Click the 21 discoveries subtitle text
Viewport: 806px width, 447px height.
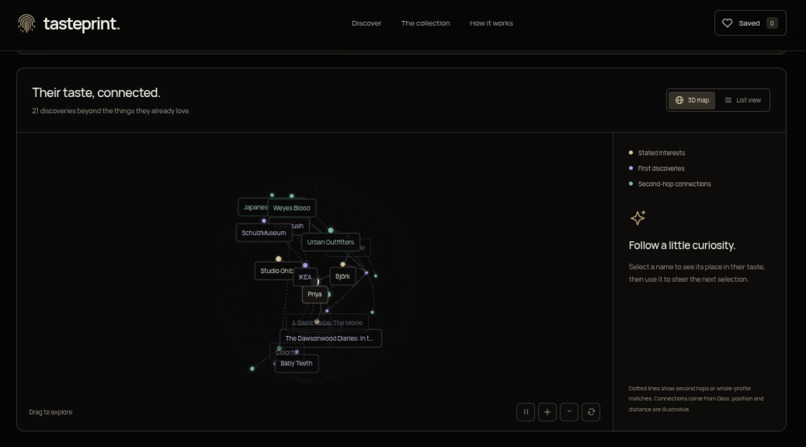pos(111,110)
